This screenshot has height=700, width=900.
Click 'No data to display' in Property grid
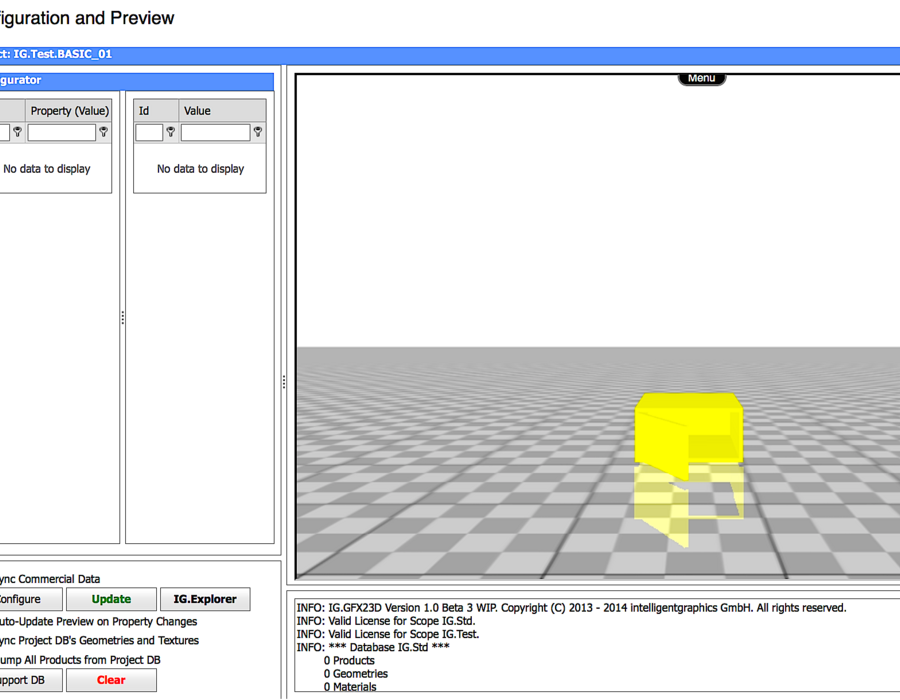pyautogui.click(x=46, y=169)
